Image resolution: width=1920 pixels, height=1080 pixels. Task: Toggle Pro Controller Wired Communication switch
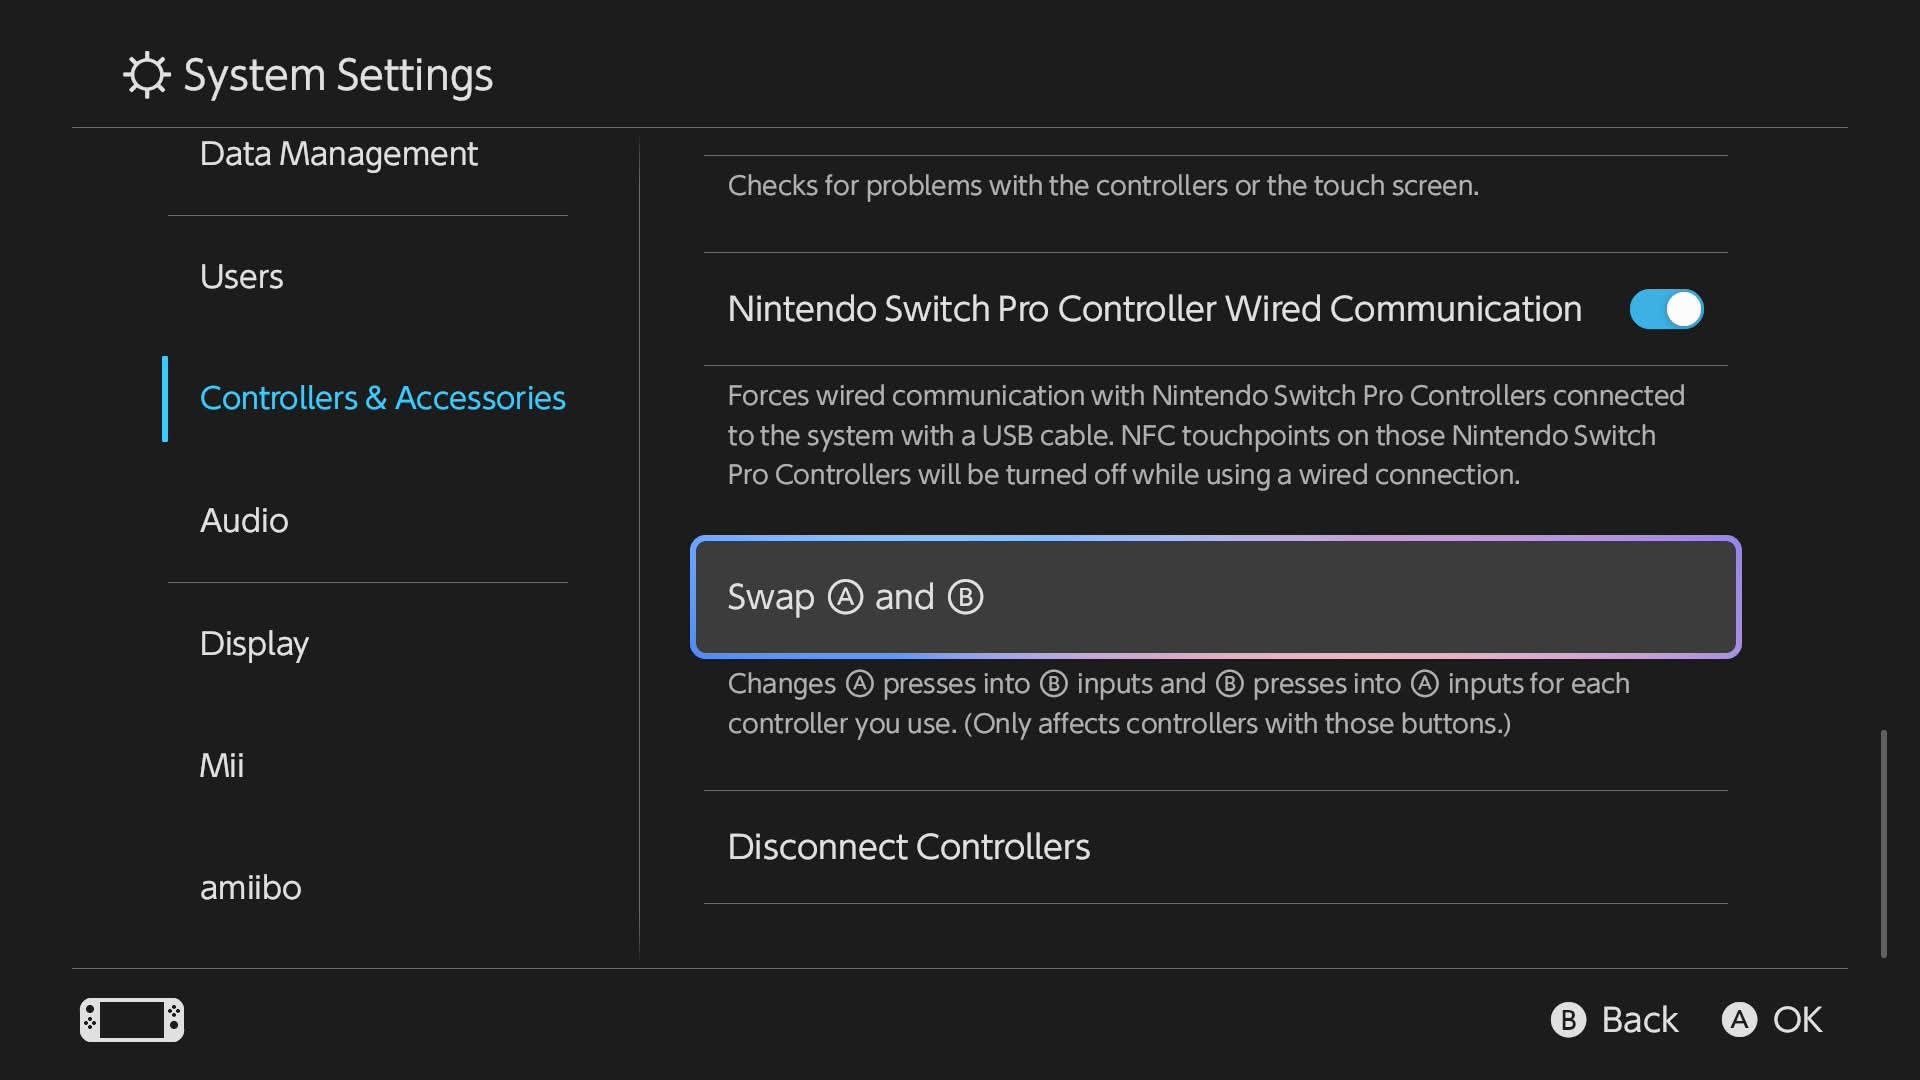tap(1666, 309)
